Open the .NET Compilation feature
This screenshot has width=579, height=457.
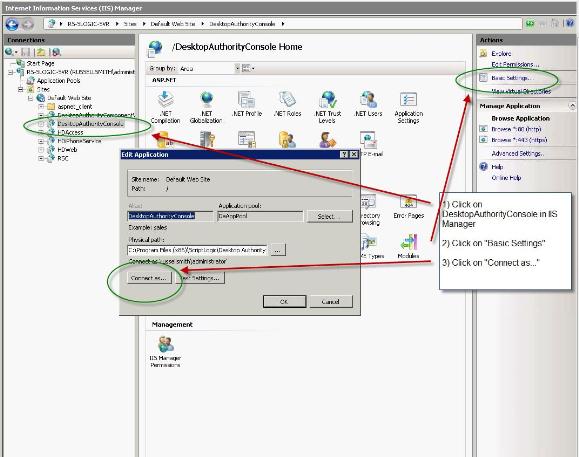[x=165, y=107]
